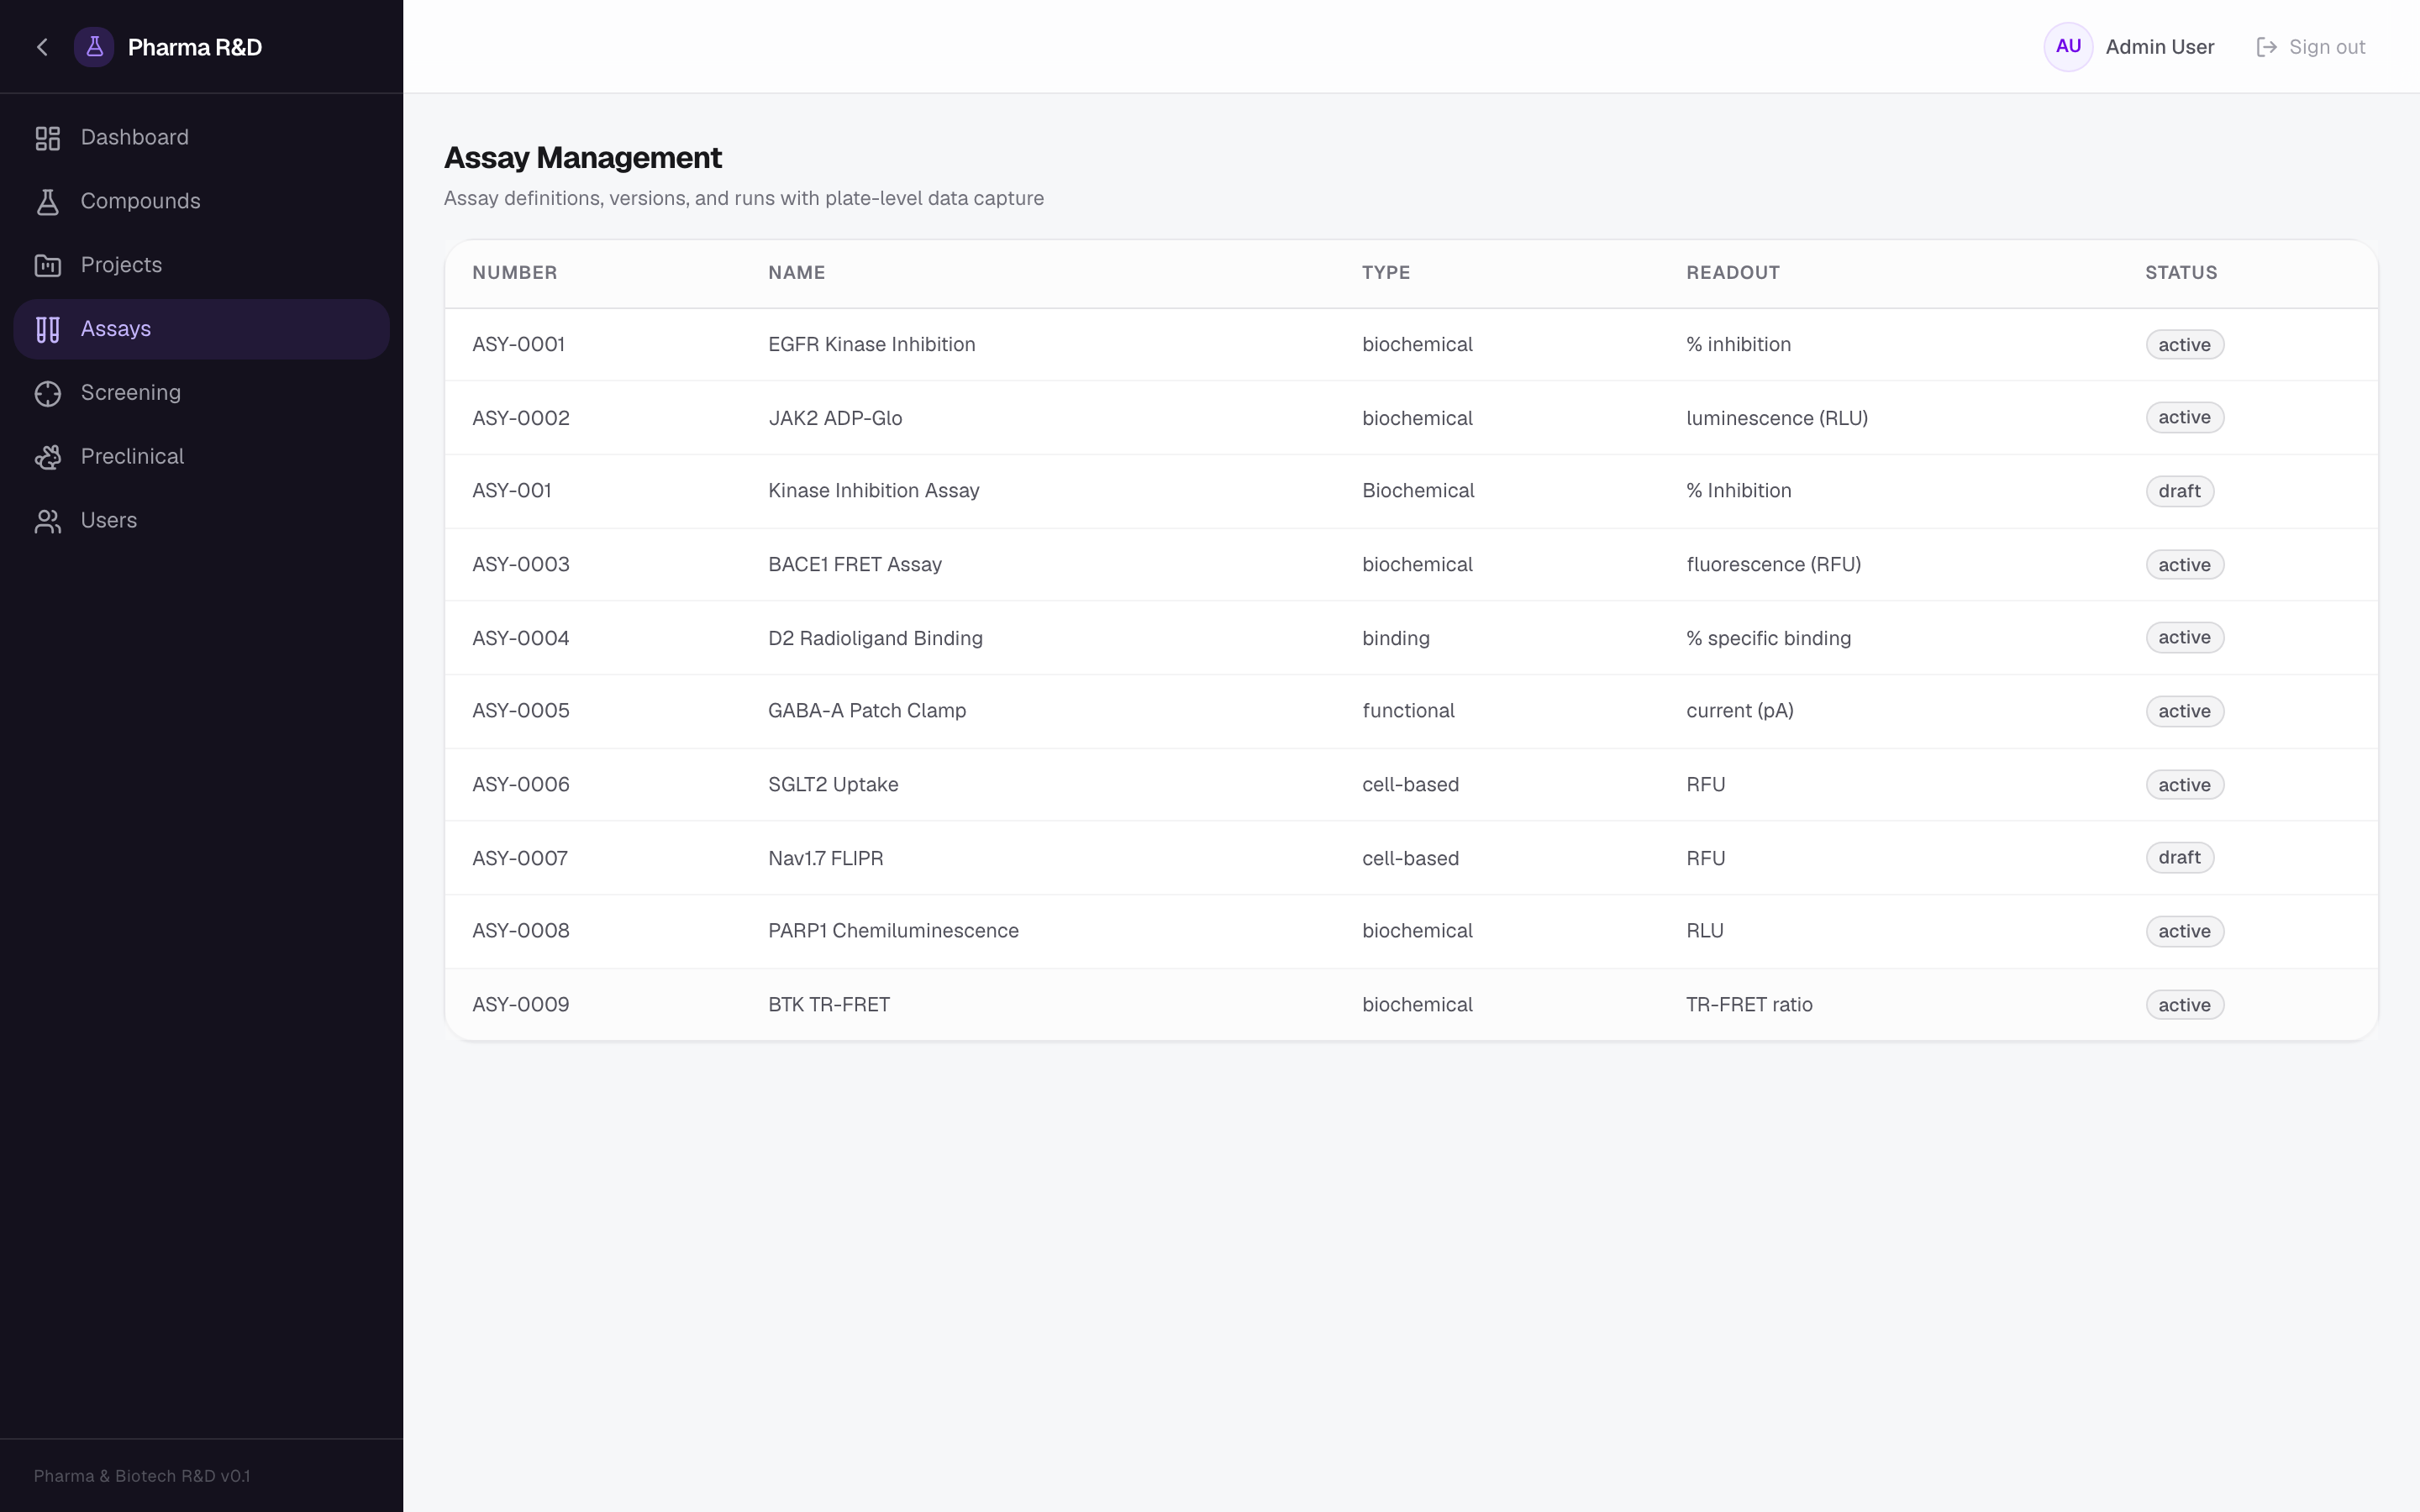Click the Screening target icon
The image size is (2420, 1512).
tap(48, 393)
